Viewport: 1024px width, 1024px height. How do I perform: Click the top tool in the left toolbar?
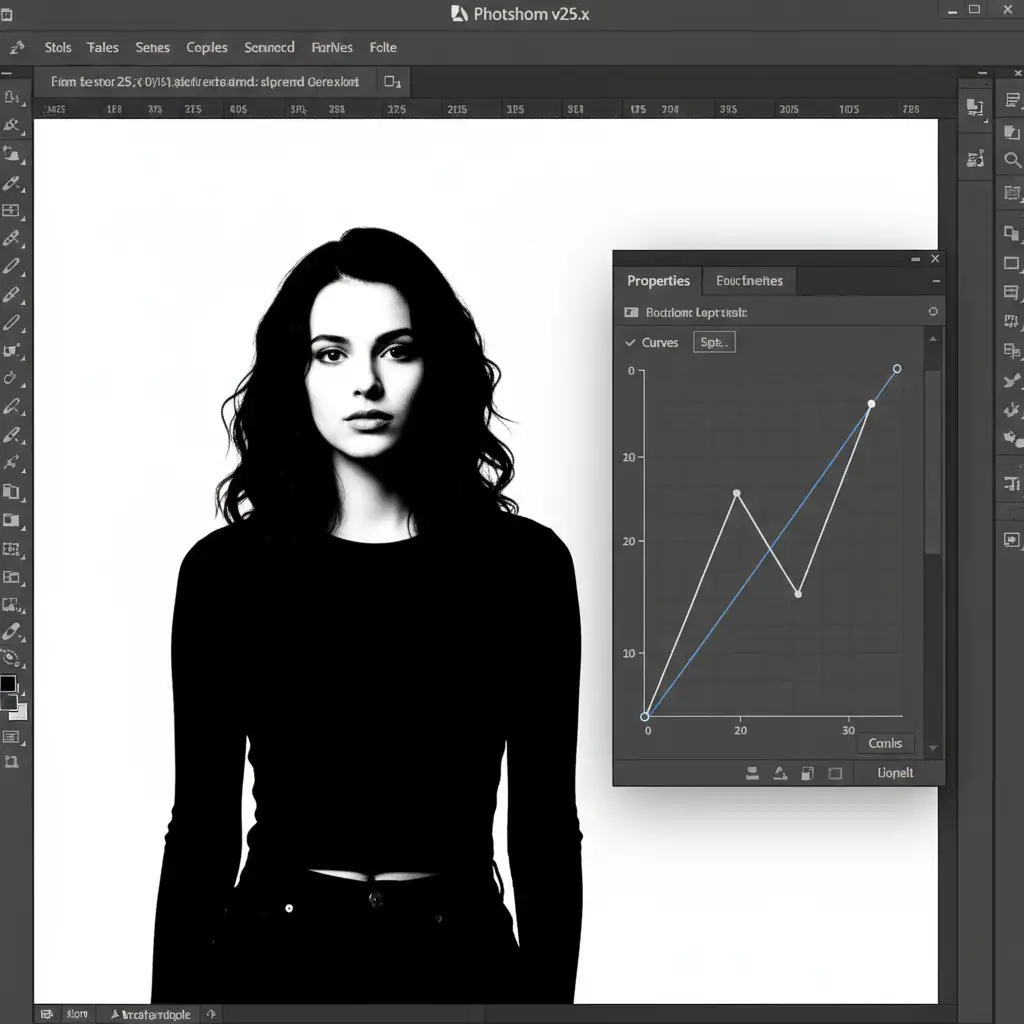12,97
